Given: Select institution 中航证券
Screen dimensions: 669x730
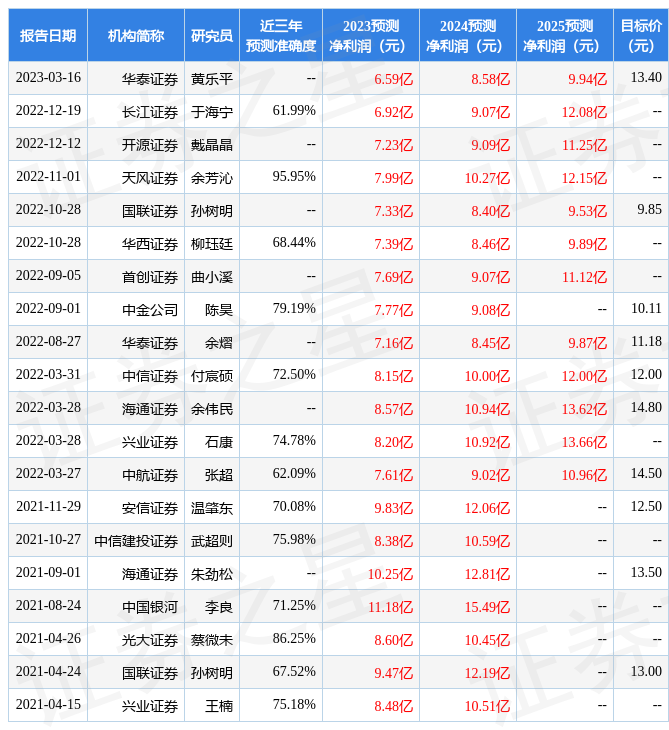Looking at the screenshot, I should [150, 475].
